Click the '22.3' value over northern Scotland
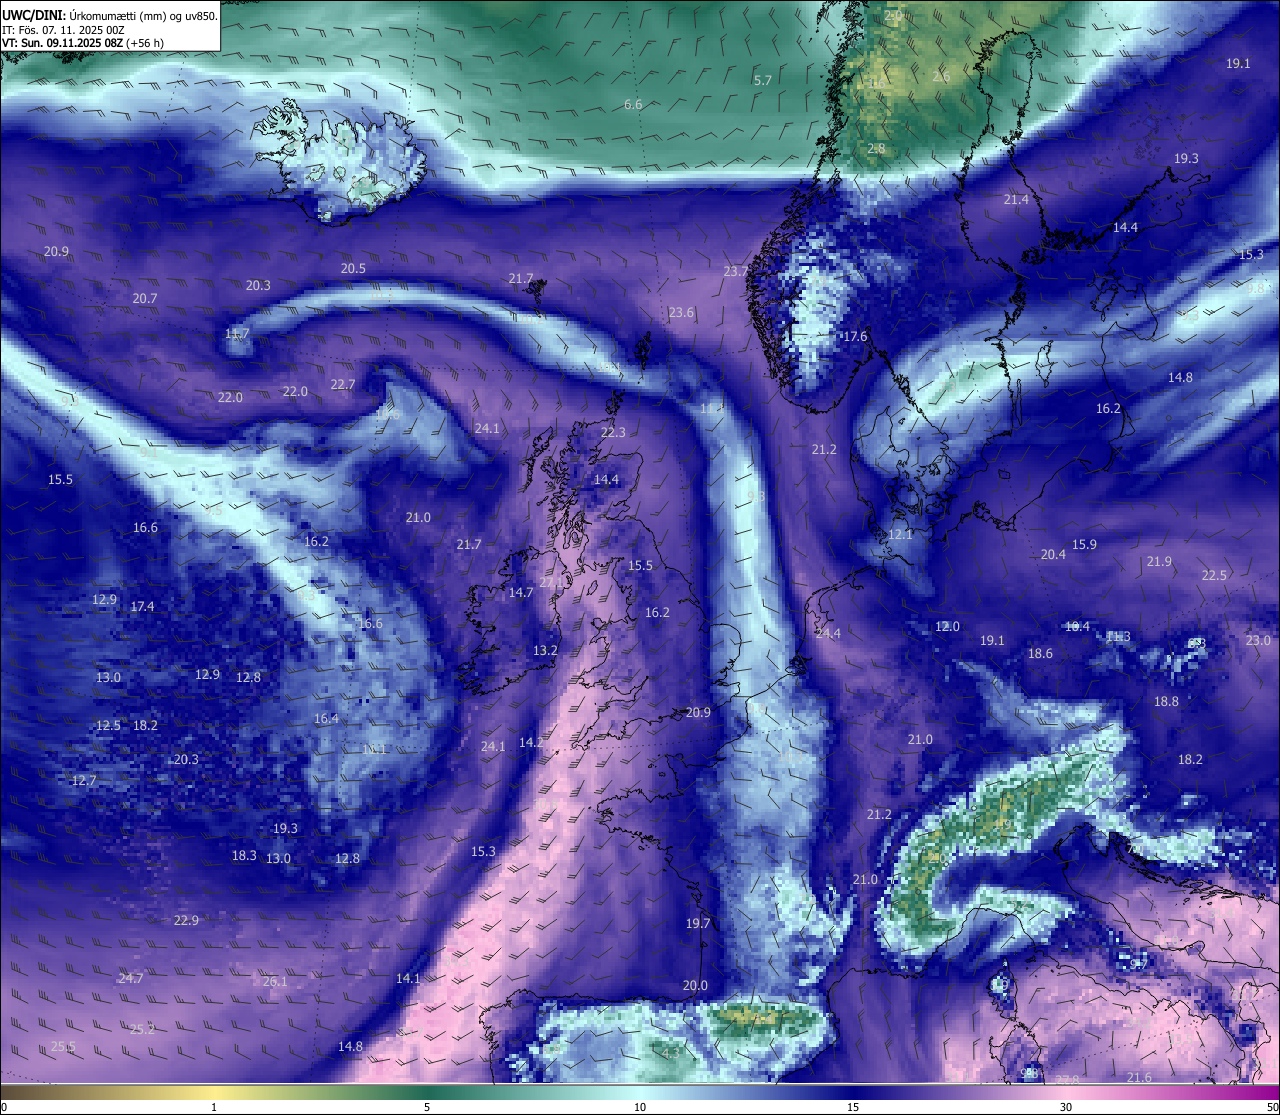Viewport: 1280px width, 1115px height. click(x=613, y=433)
